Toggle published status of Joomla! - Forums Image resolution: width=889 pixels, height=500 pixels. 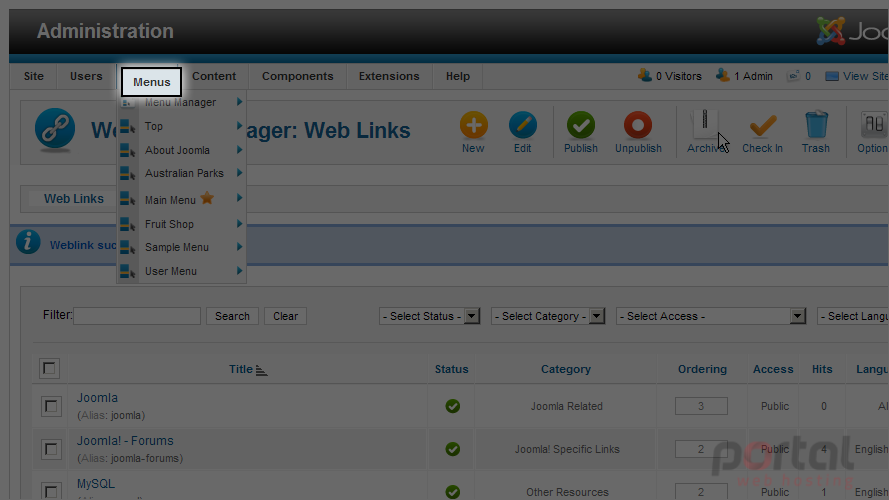point(452,449)
